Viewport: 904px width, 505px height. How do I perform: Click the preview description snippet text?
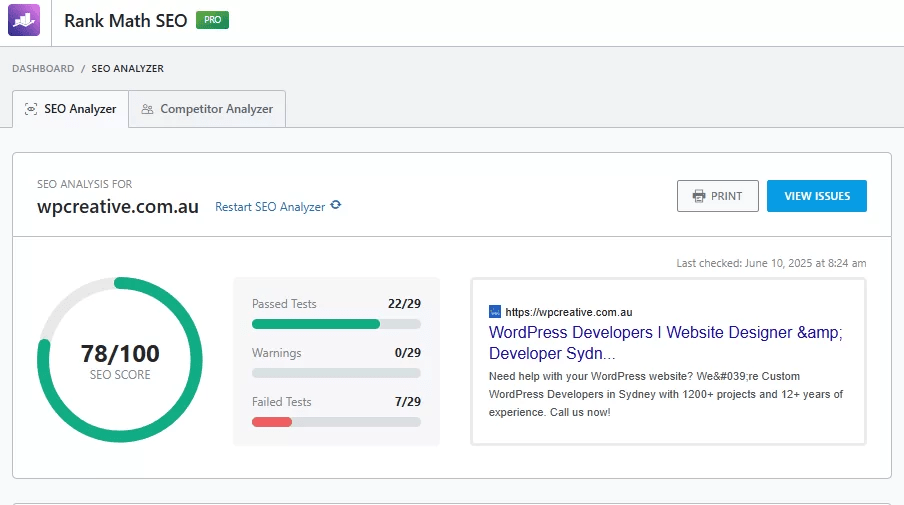(665, 394)
